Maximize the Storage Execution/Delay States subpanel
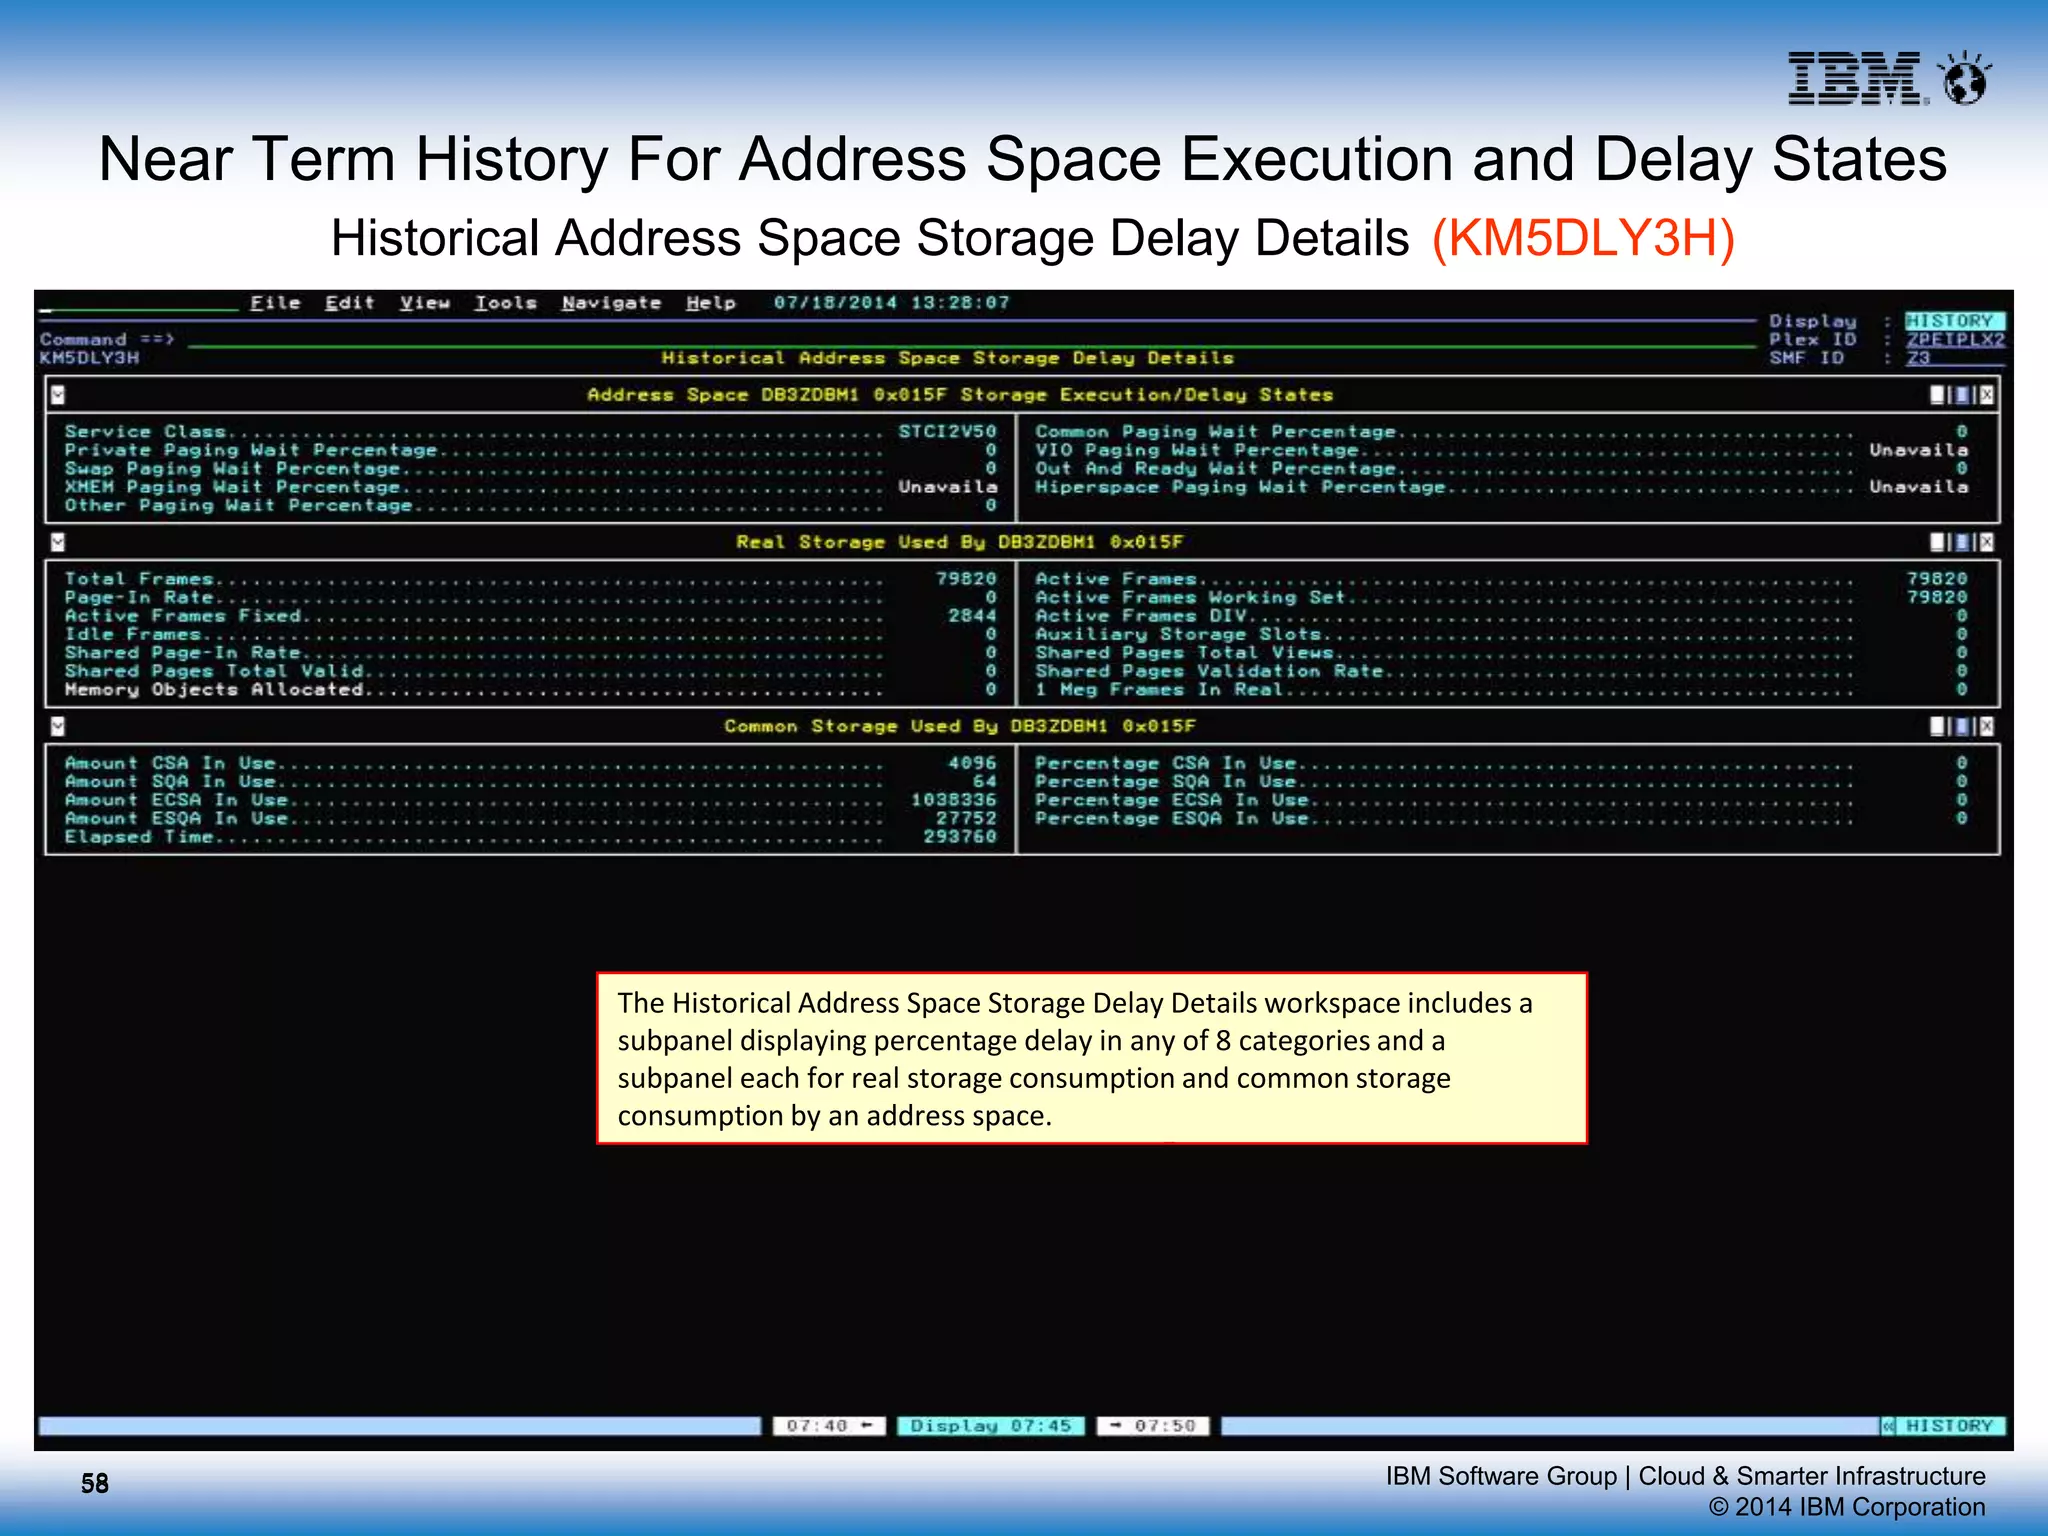The image size is (2048, 1536). [x=1962, y=395]
